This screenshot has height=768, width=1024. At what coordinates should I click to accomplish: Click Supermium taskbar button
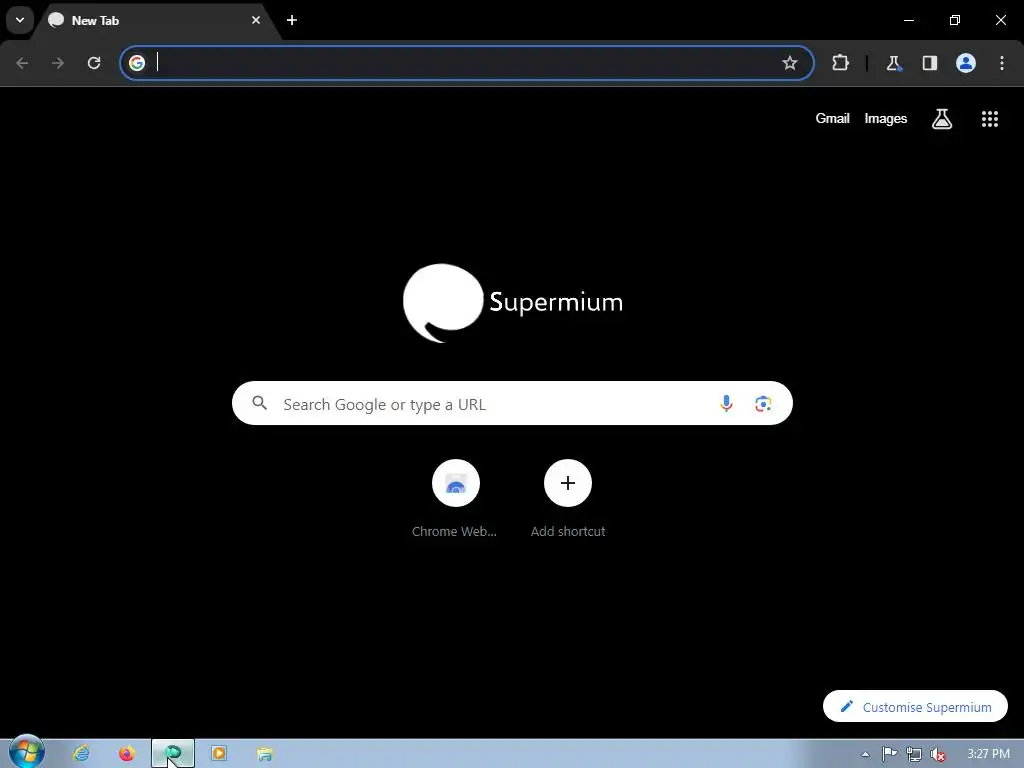pos(173,754)
